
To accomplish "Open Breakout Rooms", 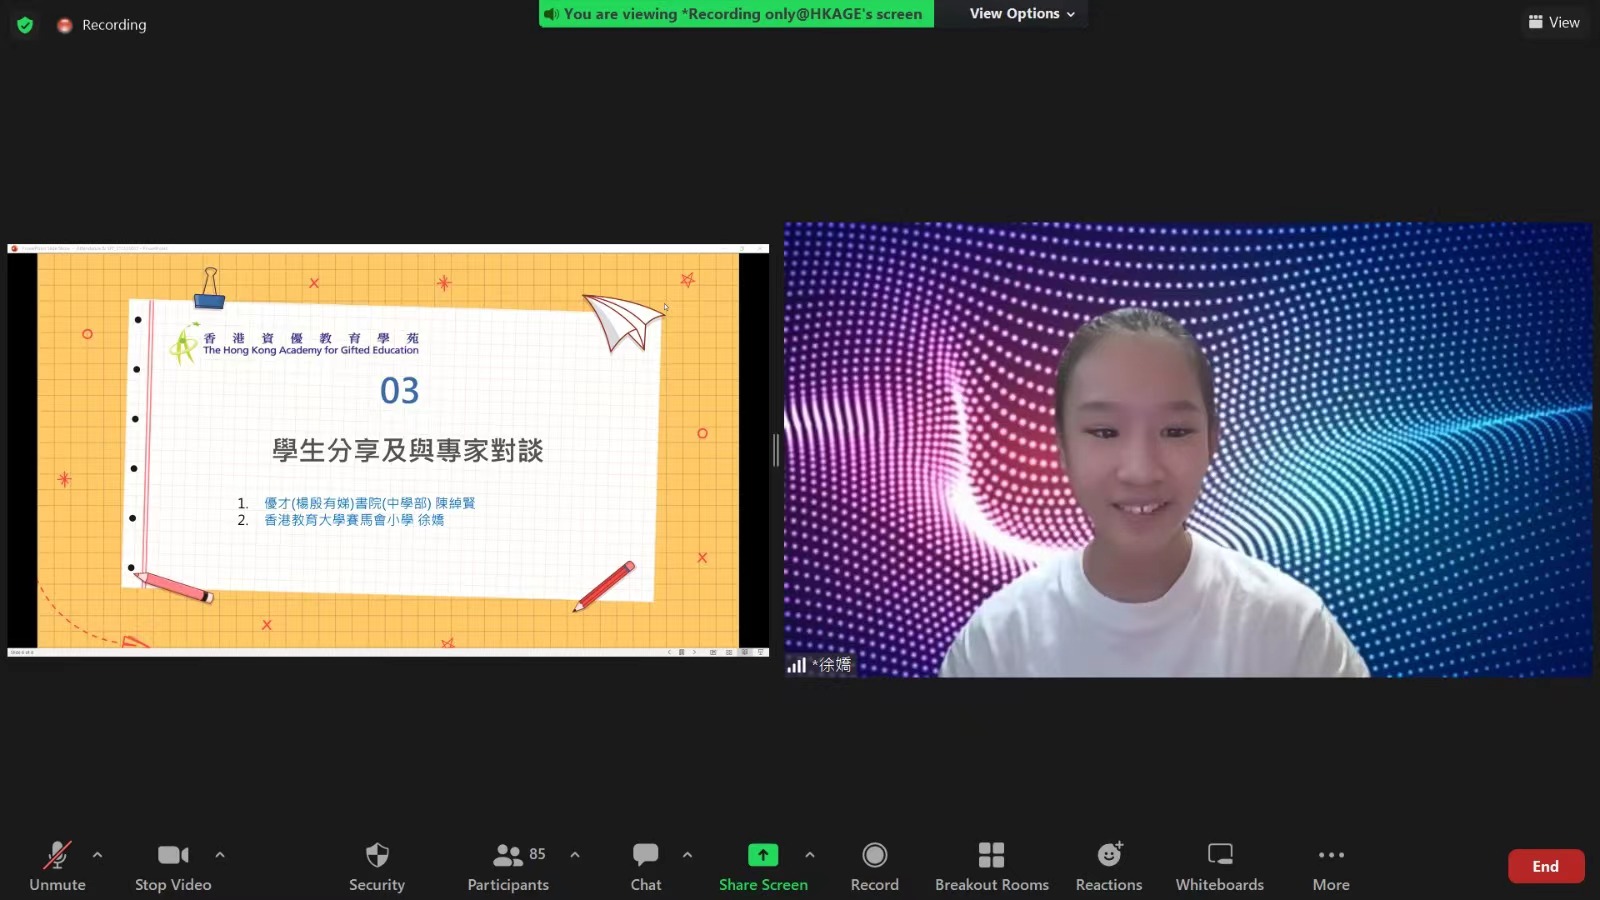I will [x=991, y=865].
